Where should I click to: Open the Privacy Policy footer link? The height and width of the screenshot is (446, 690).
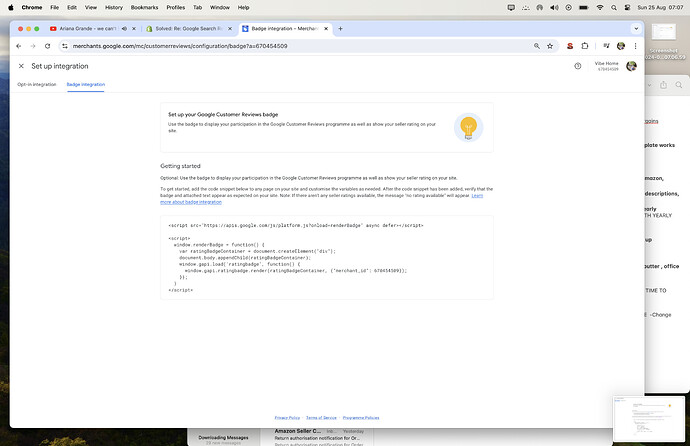pos(287,417)
